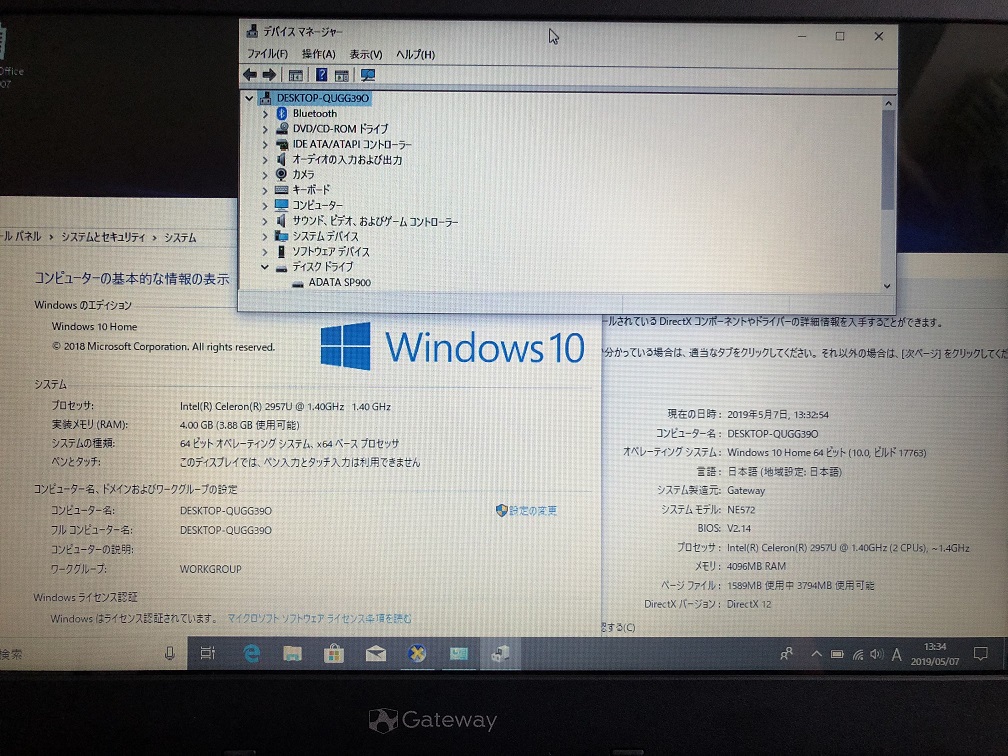The image size is (1008, 756).
Task: Click the Task View icon on taskbar
Action: tap(207, 653)
